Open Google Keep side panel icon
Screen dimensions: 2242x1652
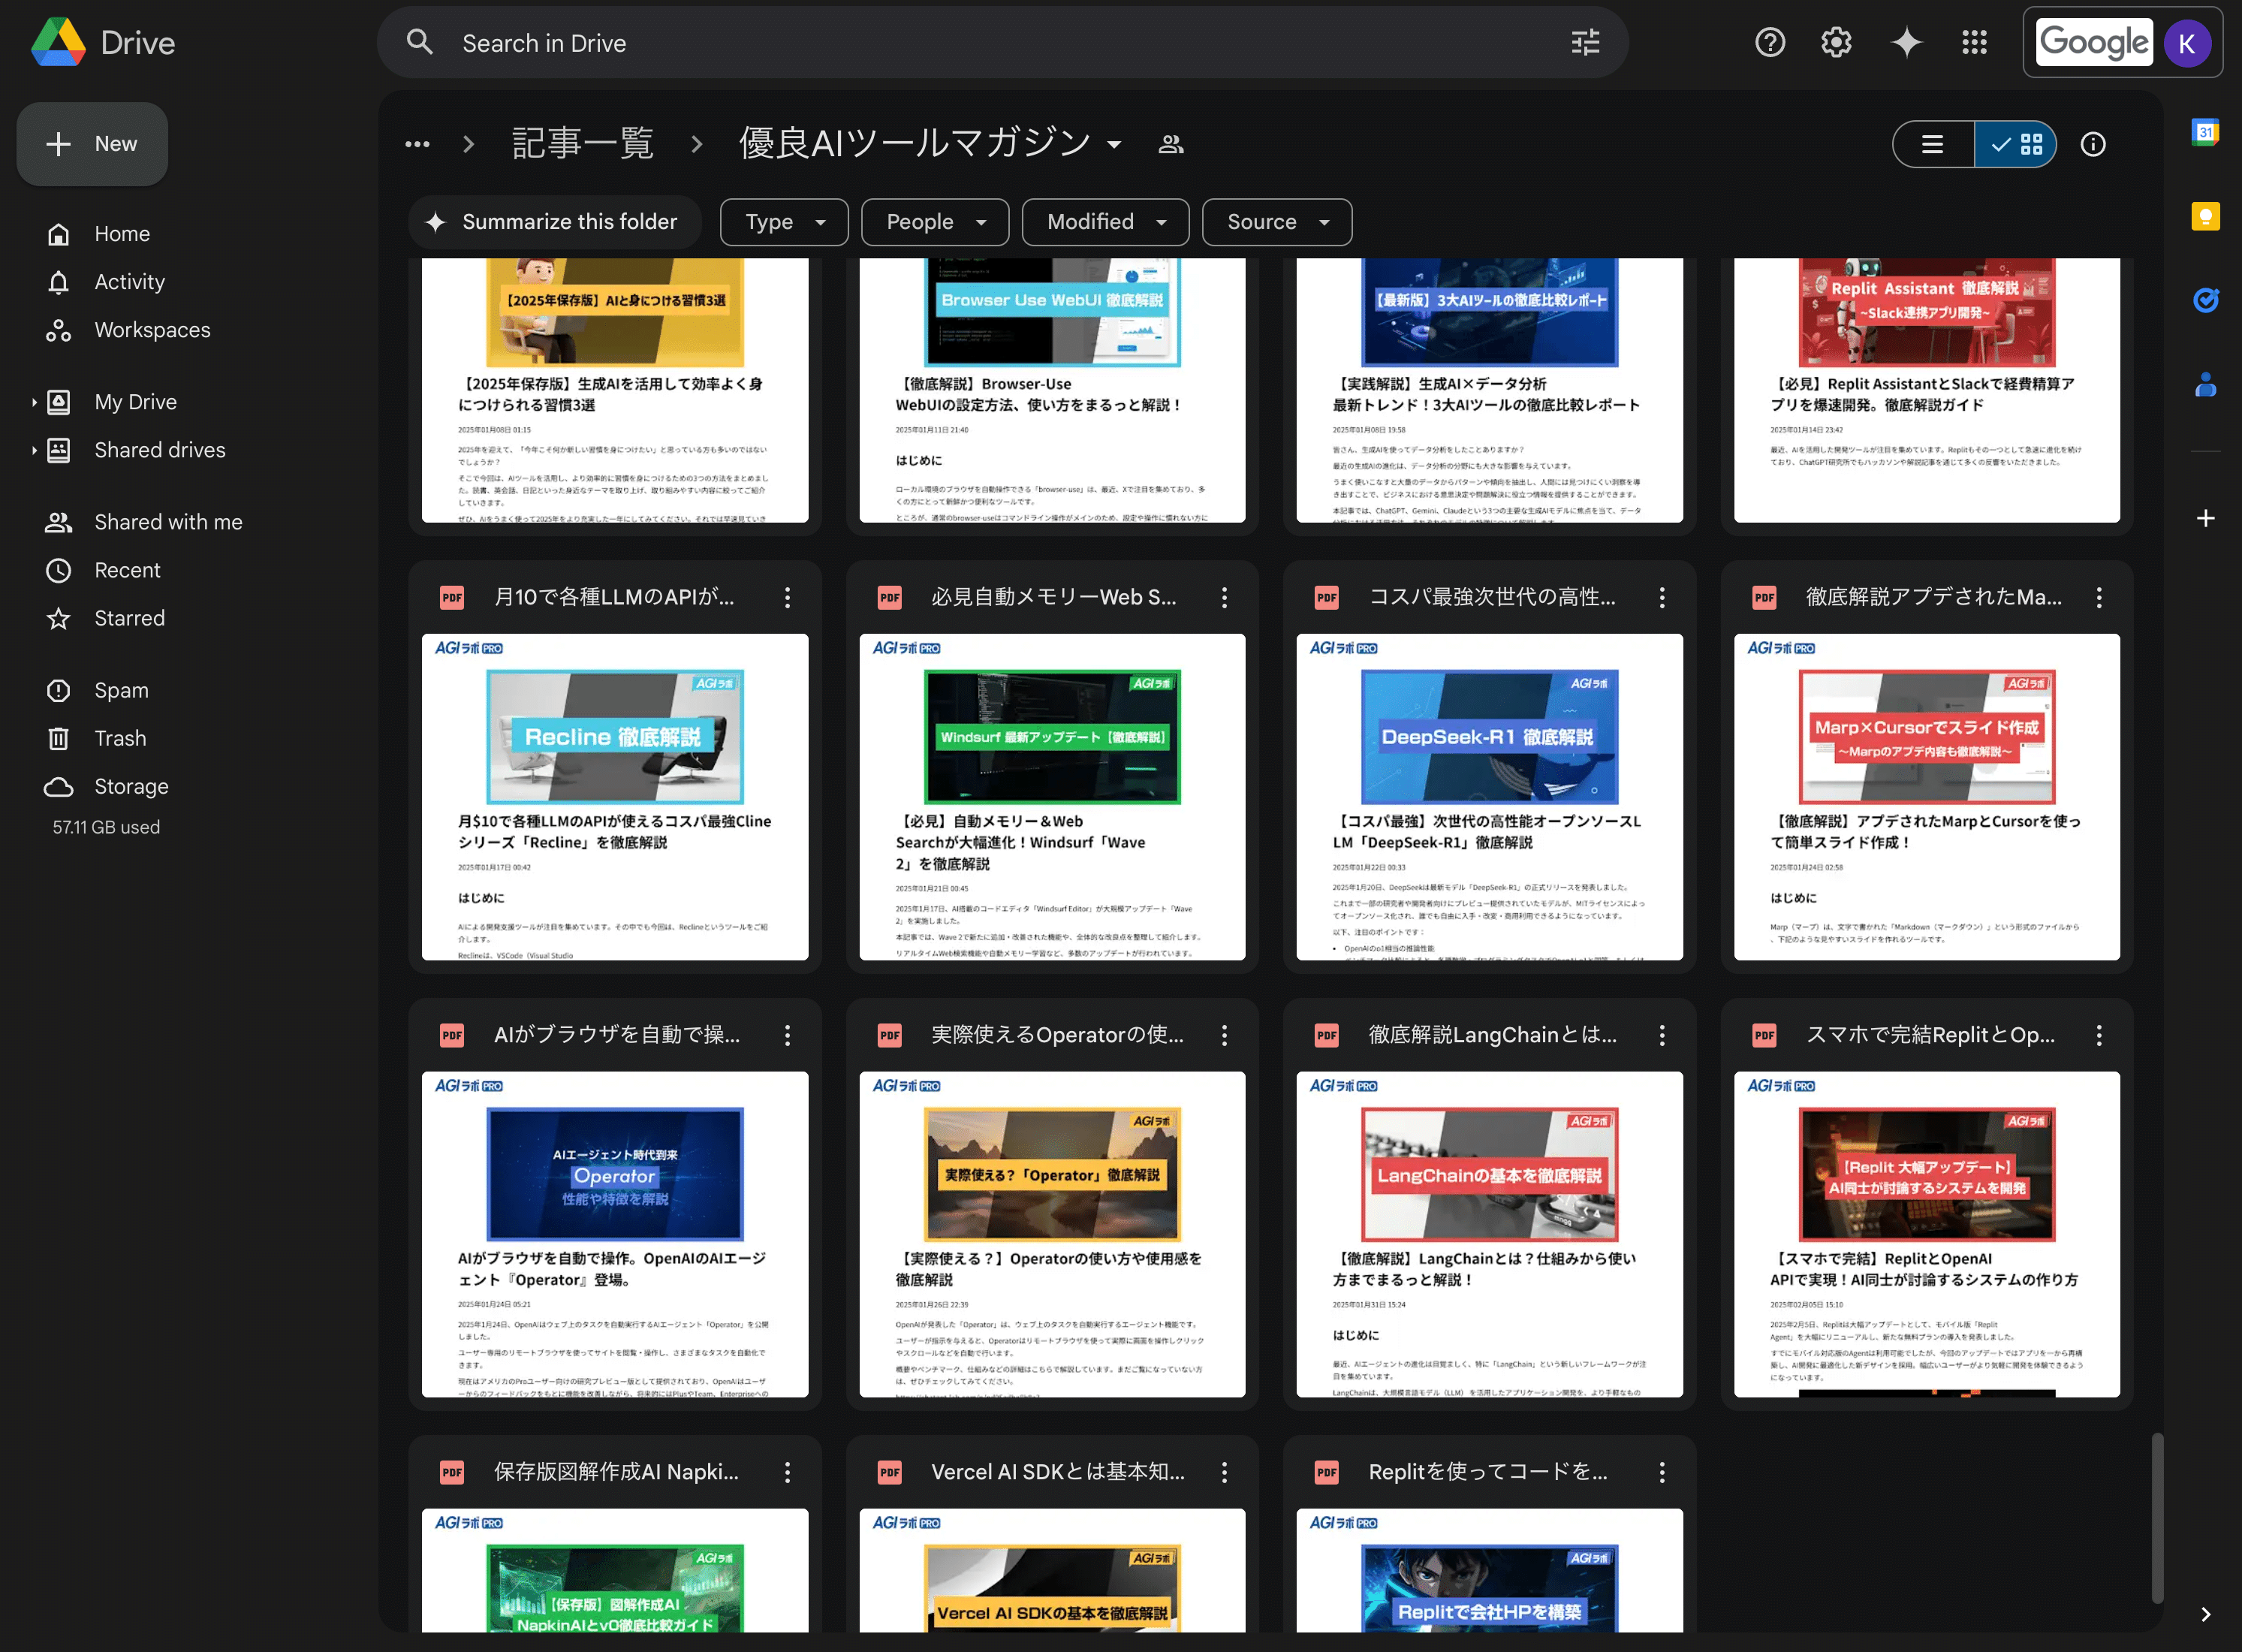click(x=2205, y=216)
